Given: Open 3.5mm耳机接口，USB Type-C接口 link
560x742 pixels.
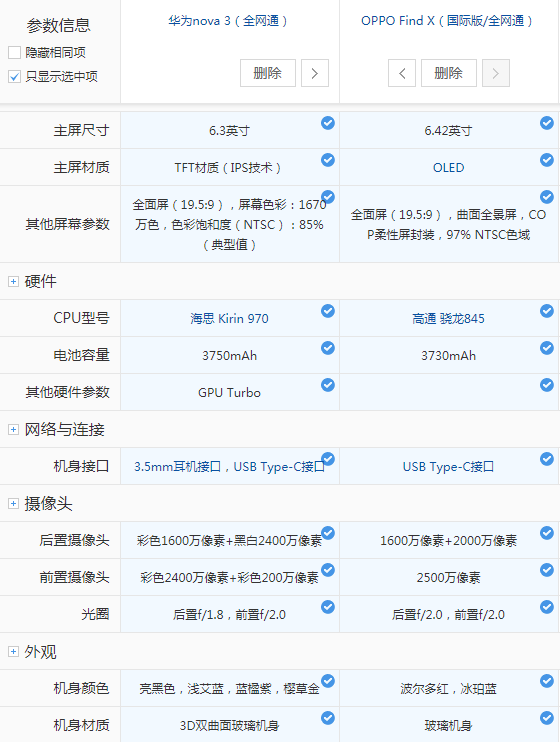Looking at the screenshot, I should click(229, 467).
